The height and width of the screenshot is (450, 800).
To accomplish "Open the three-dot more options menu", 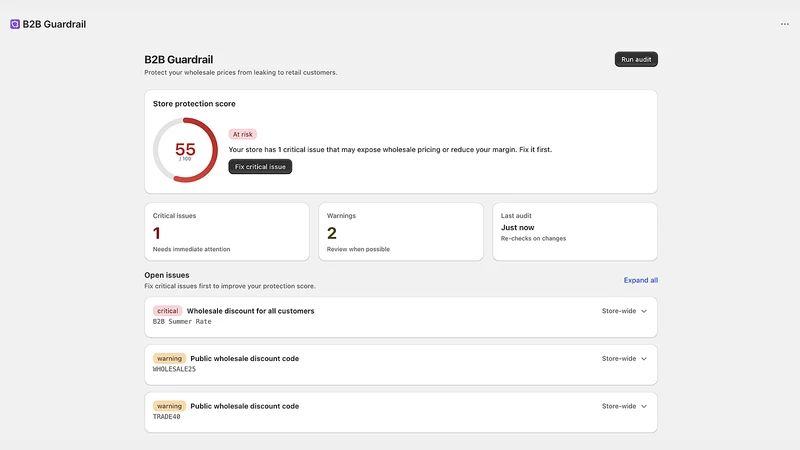I will pyautogui.click(x=784, y=24).
